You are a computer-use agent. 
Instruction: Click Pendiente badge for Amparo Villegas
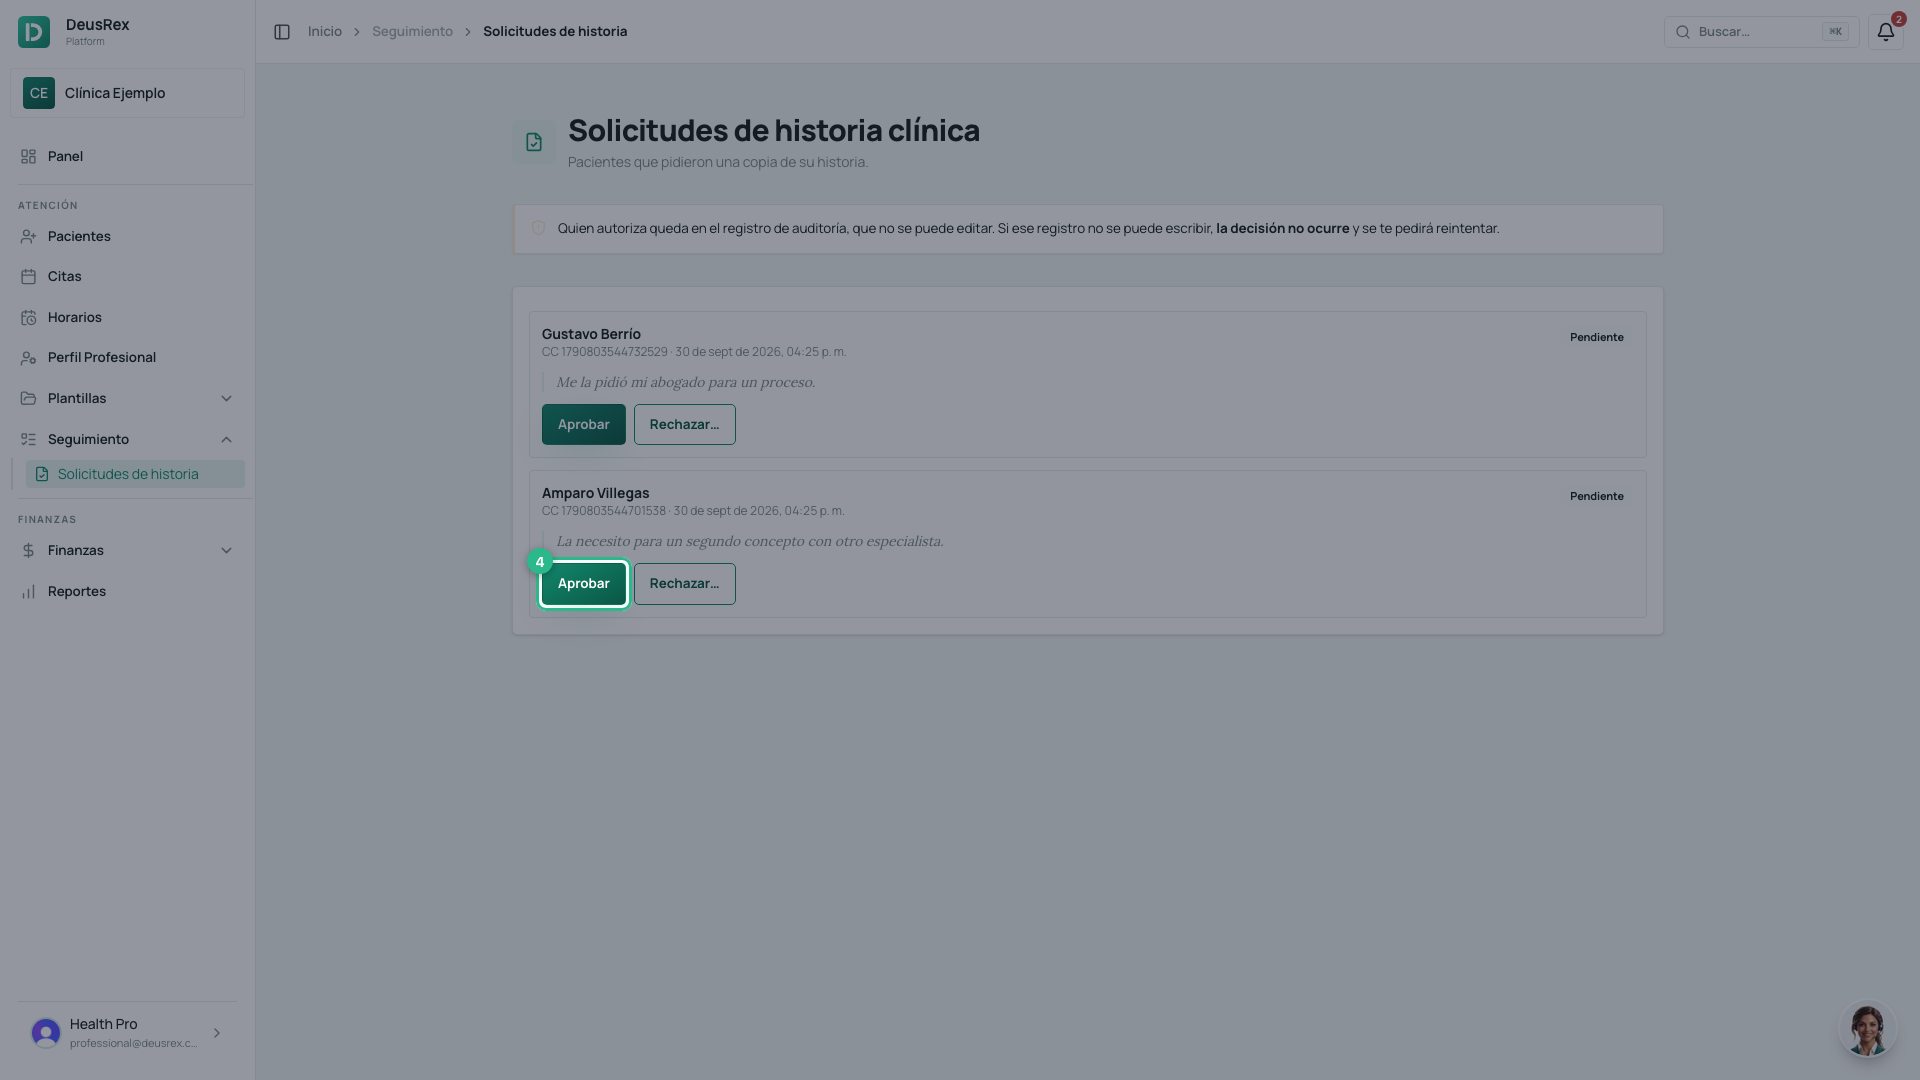pos(1597,497)
